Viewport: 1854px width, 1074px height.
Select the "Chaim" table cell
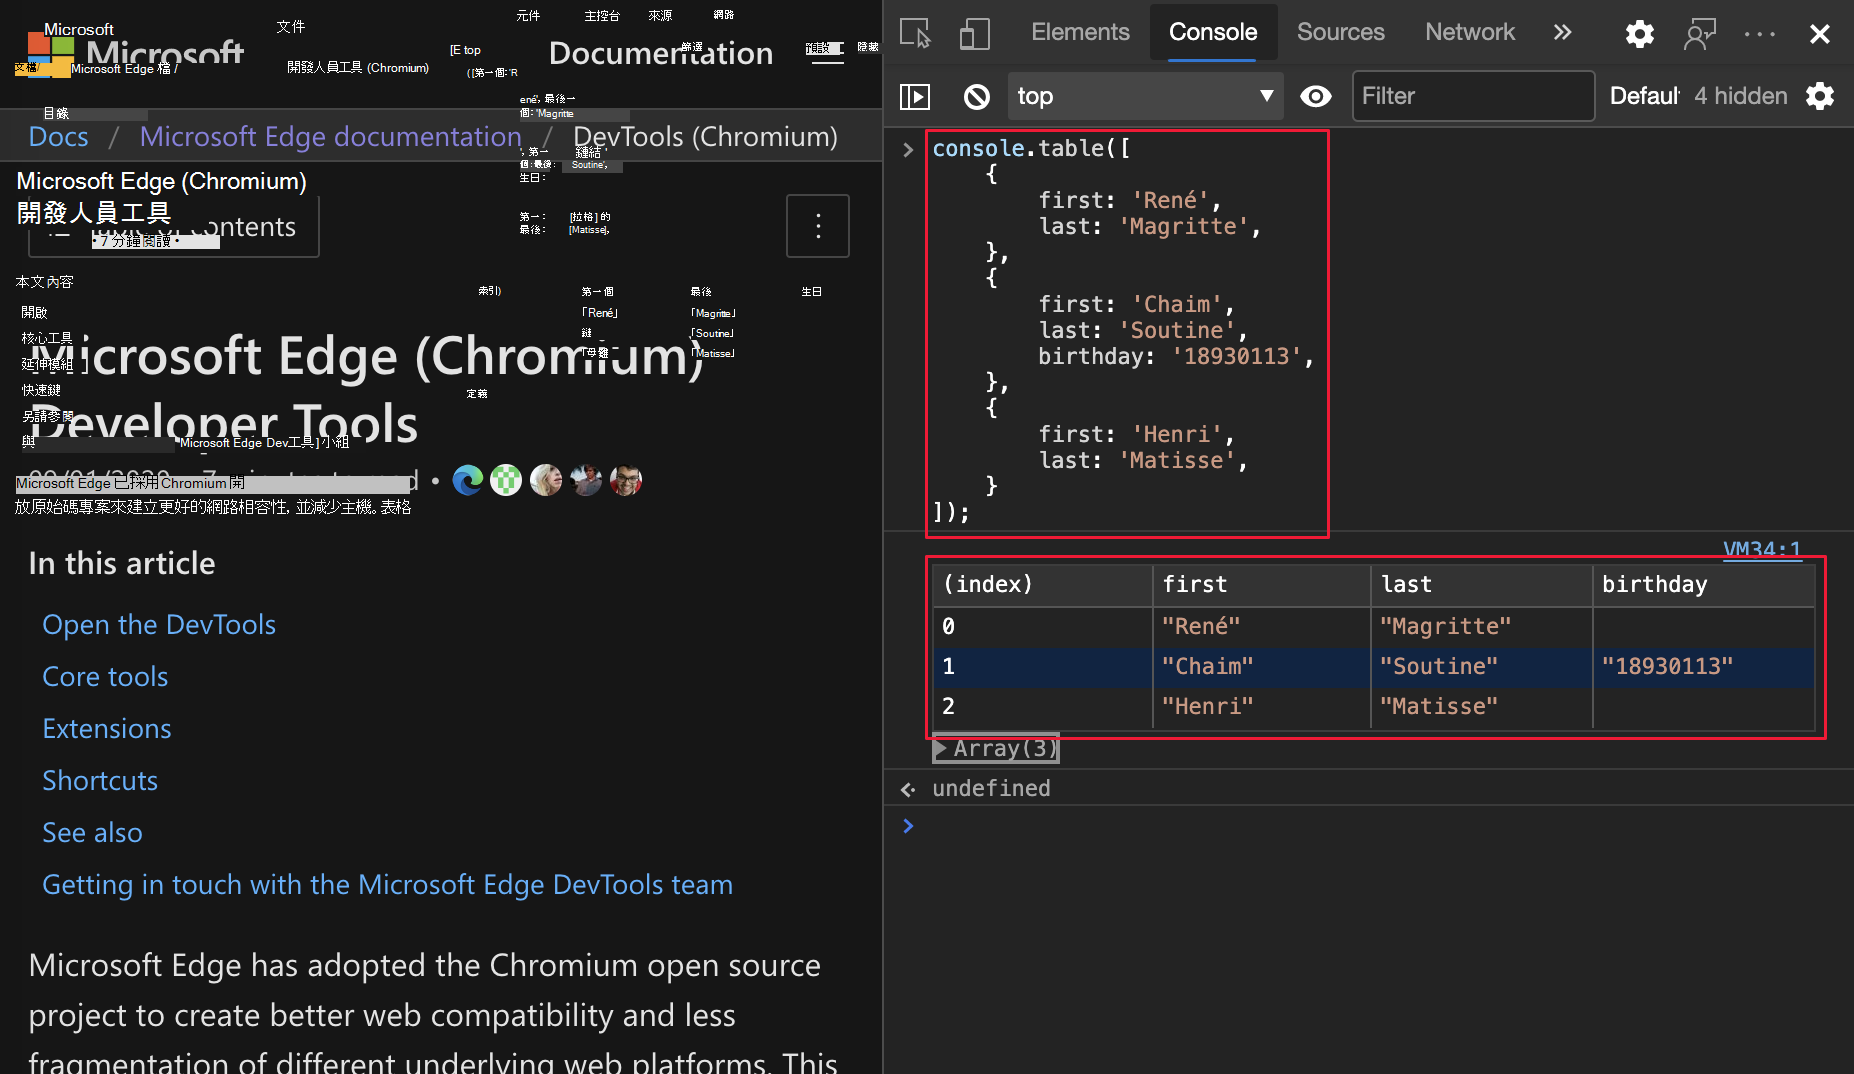(x=1261, y=666)
